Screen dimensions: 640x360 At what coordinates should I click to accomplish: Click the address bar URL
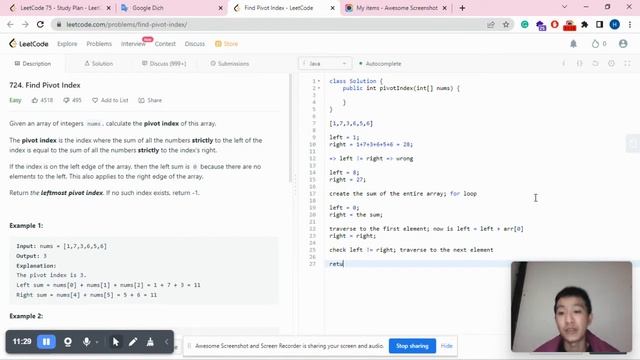(x=127, y=25)
